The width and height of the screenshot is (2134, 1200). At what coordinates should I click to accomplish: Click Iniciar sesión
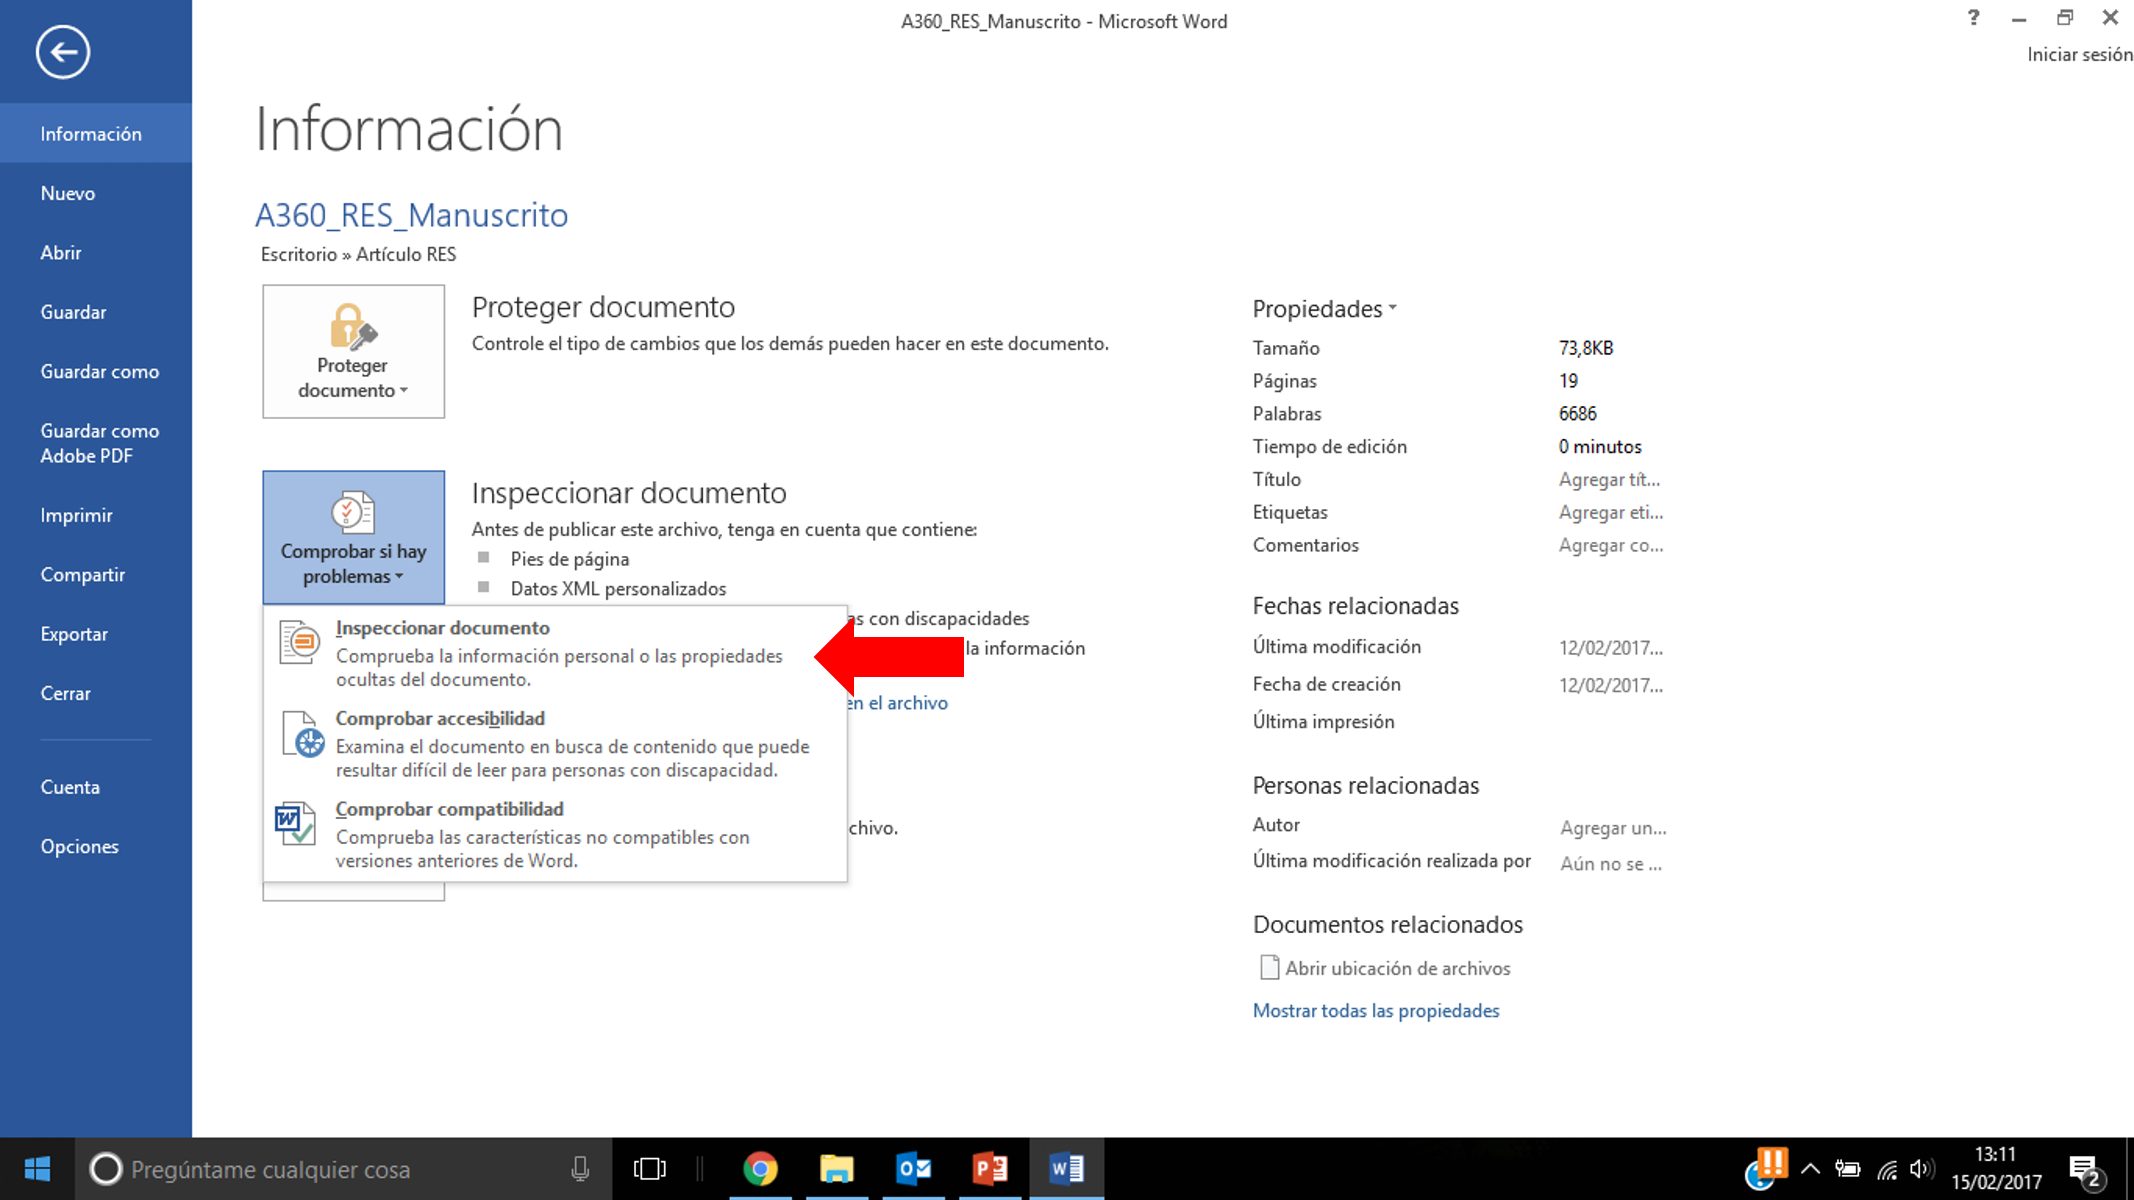point(2079,55)
